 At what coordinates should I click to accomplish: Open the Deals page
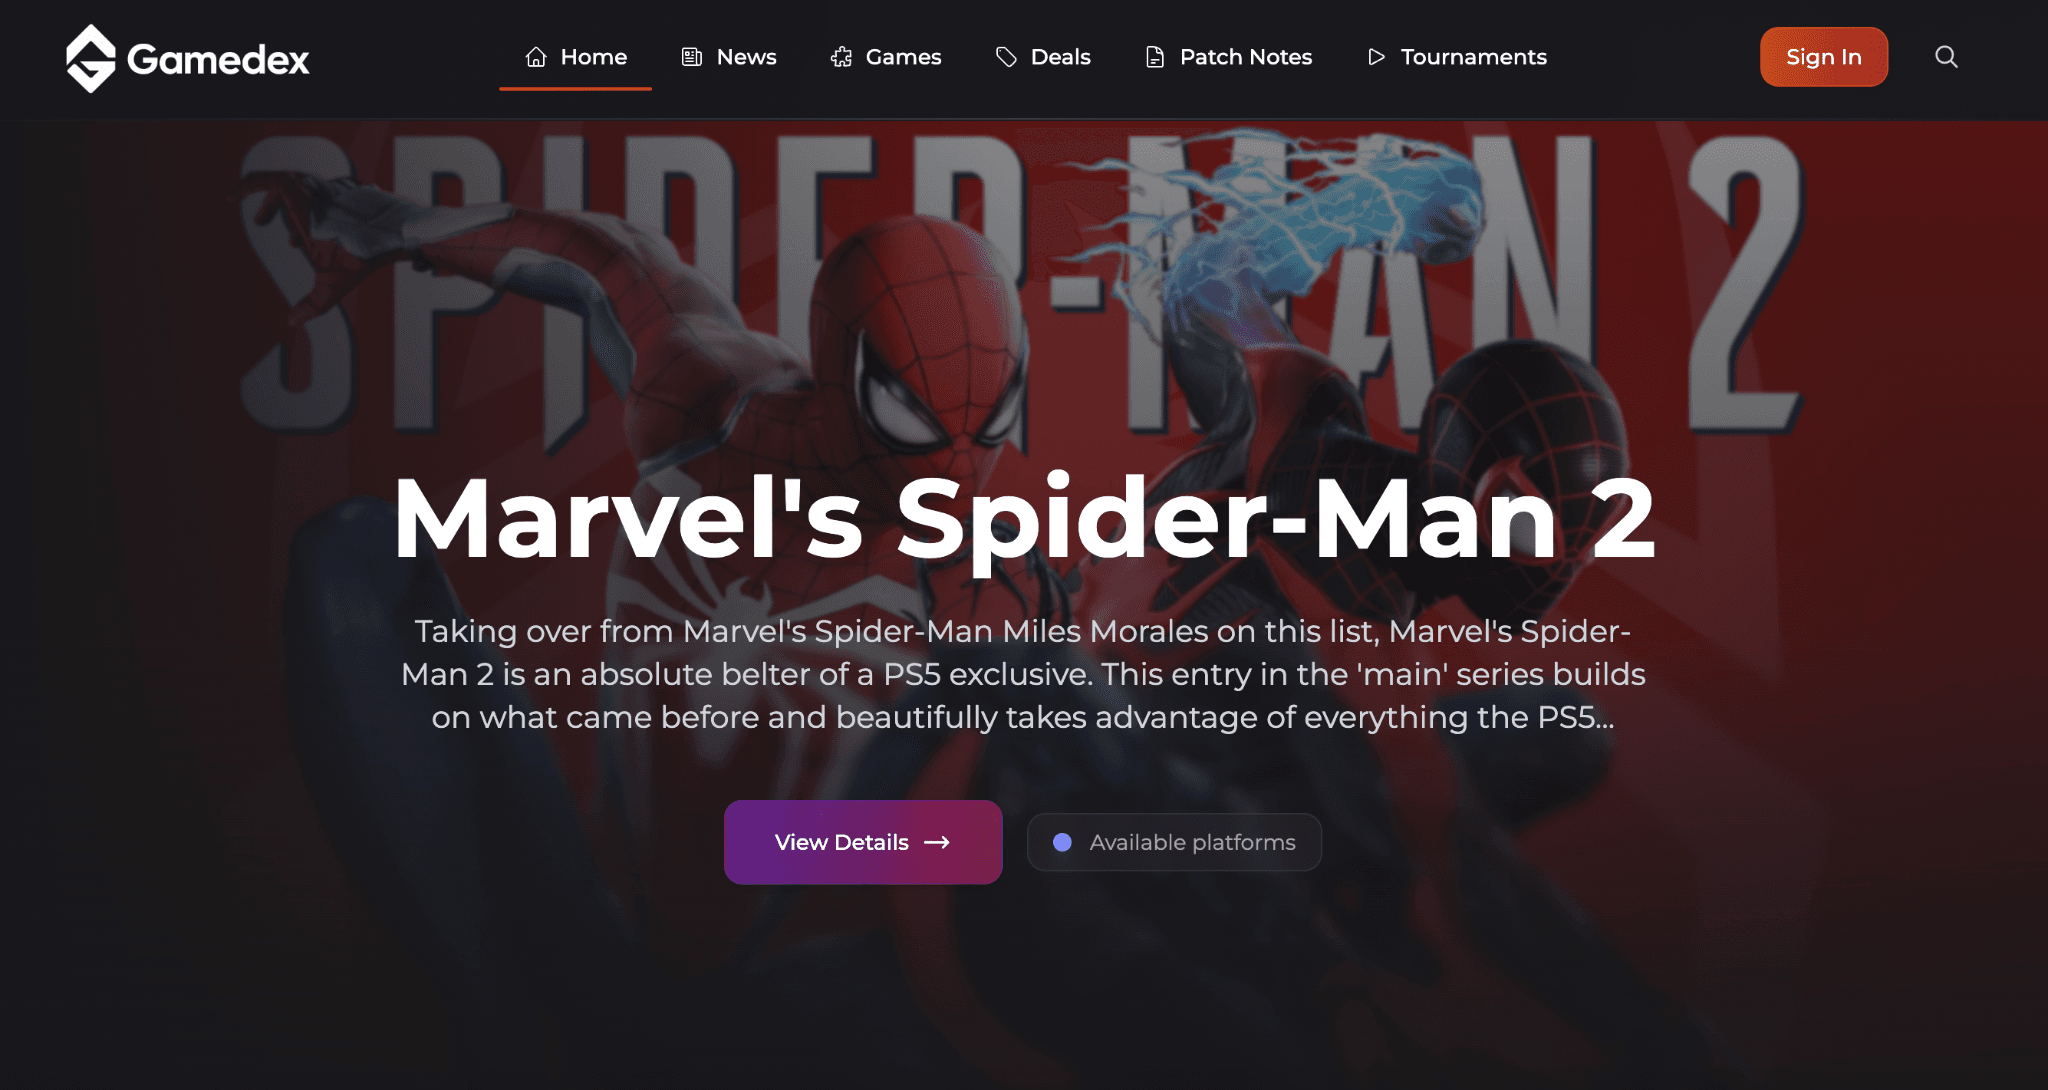pos(1043,57)
